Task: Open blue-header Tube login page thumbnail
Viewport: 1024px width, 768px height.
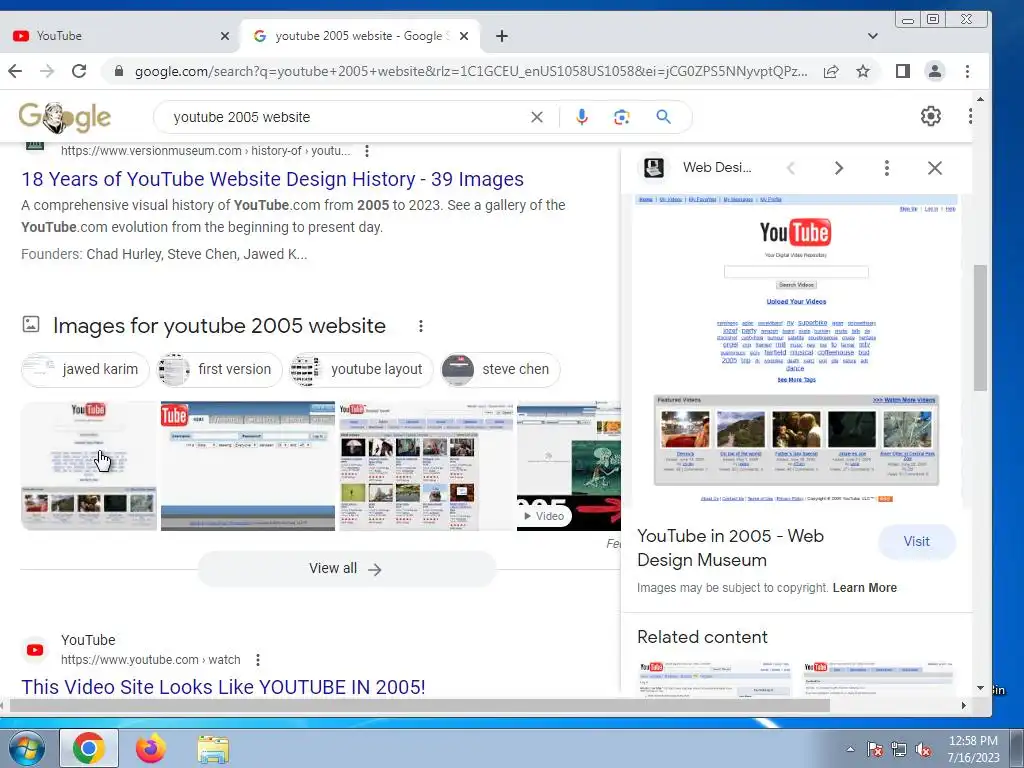Action: [248, 466]
